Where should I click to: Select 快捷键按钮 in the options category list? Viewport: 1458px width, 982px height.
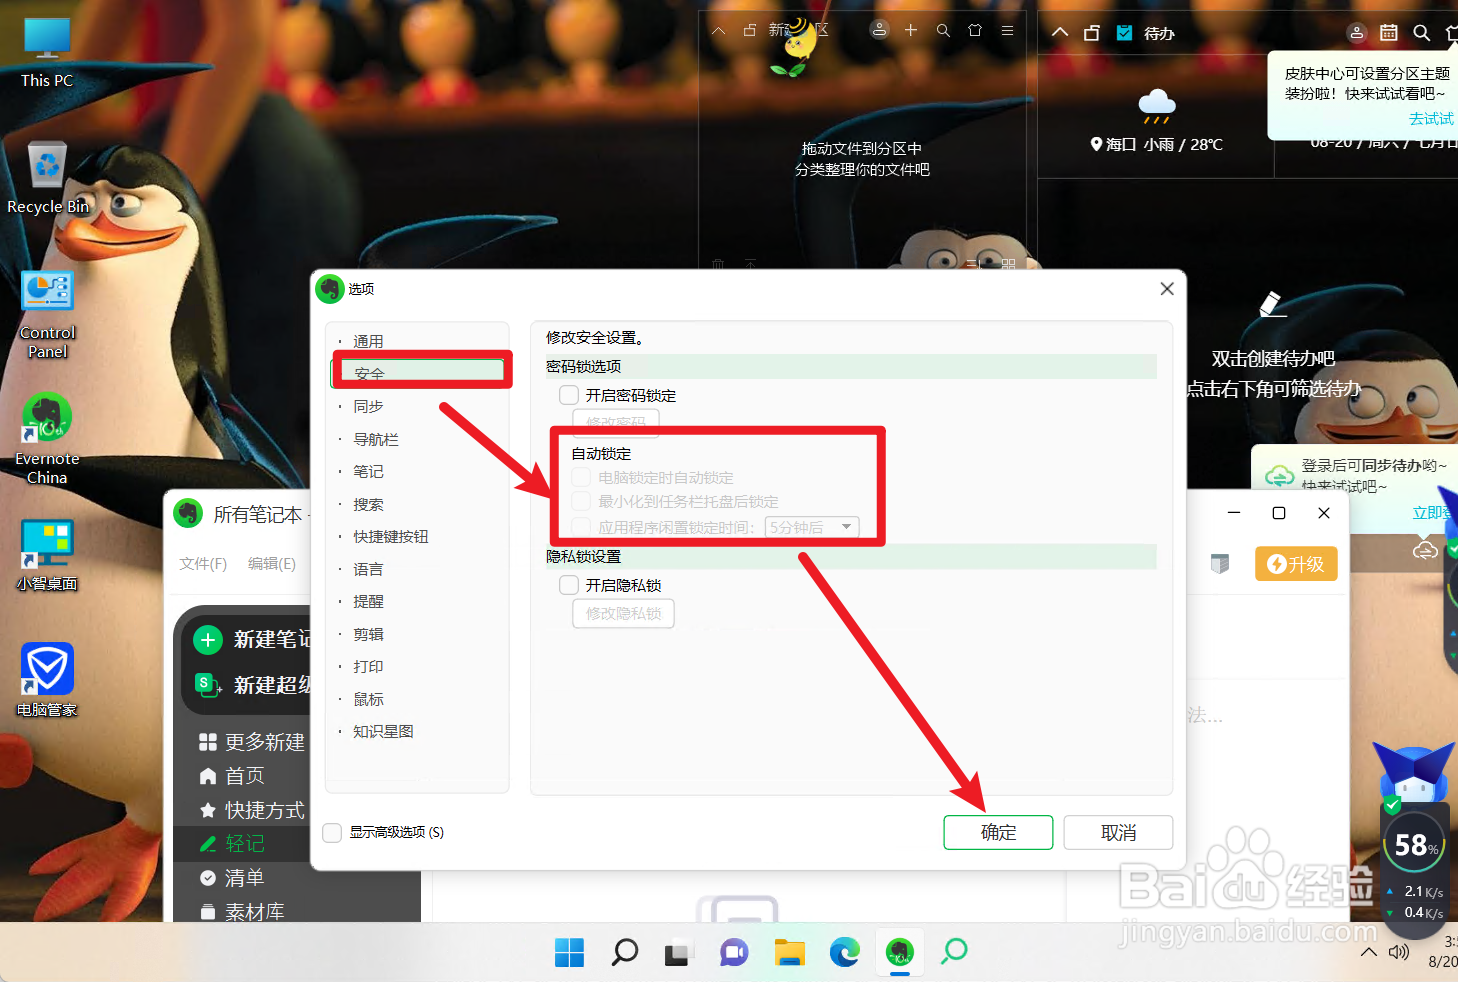coord(391,536)
